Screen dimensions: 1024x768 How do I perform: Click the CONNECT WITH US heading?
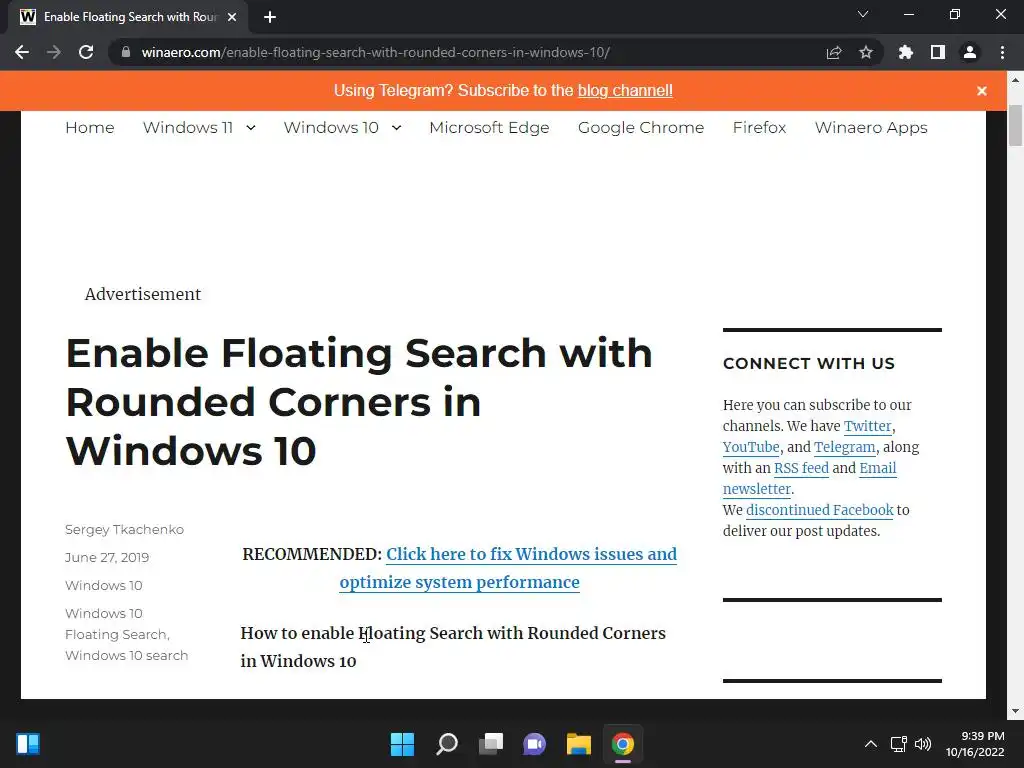(808, 363)
